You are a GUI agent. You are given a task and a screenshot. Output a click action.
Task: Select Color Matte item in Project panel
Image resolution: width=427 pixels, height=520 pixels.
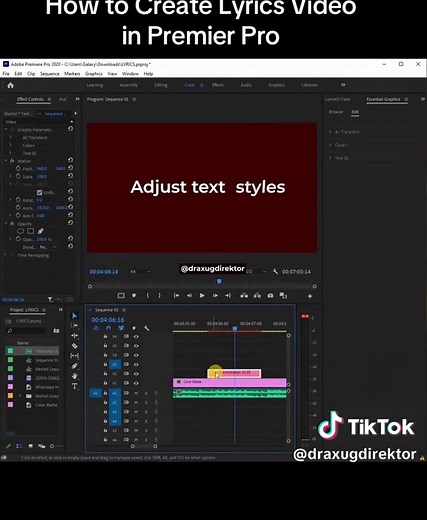coord(46,405)
